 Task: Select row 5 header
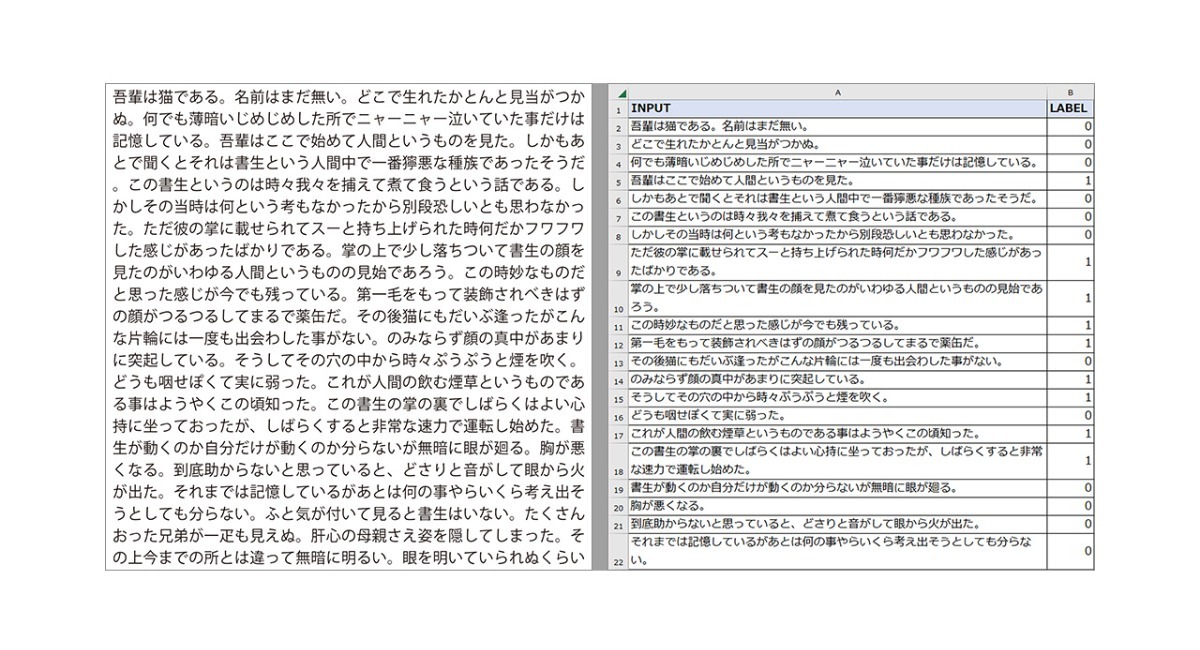coord(619,181)
